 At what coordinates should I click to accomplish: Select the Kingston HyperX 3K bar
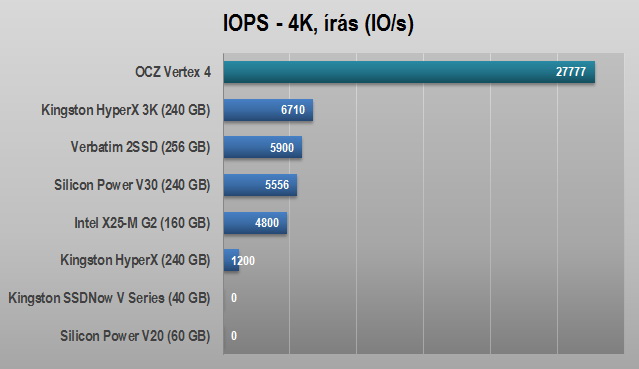[268, 110]
